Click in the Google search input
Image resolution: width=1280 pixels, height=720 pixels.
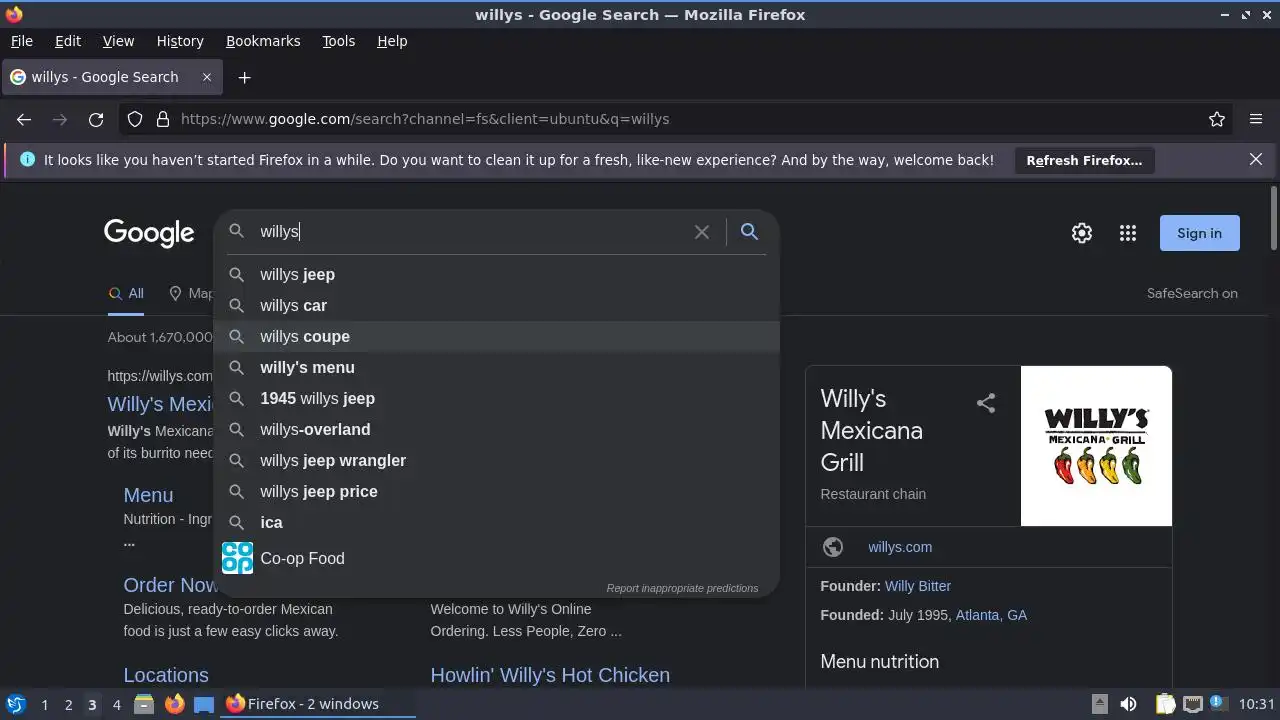[470, 232]
